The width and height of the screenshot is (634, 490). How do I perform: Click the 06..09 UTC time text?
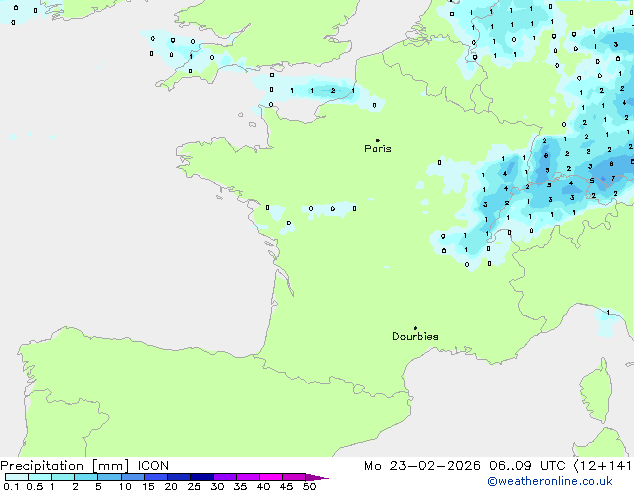click(x=527, y=466)
